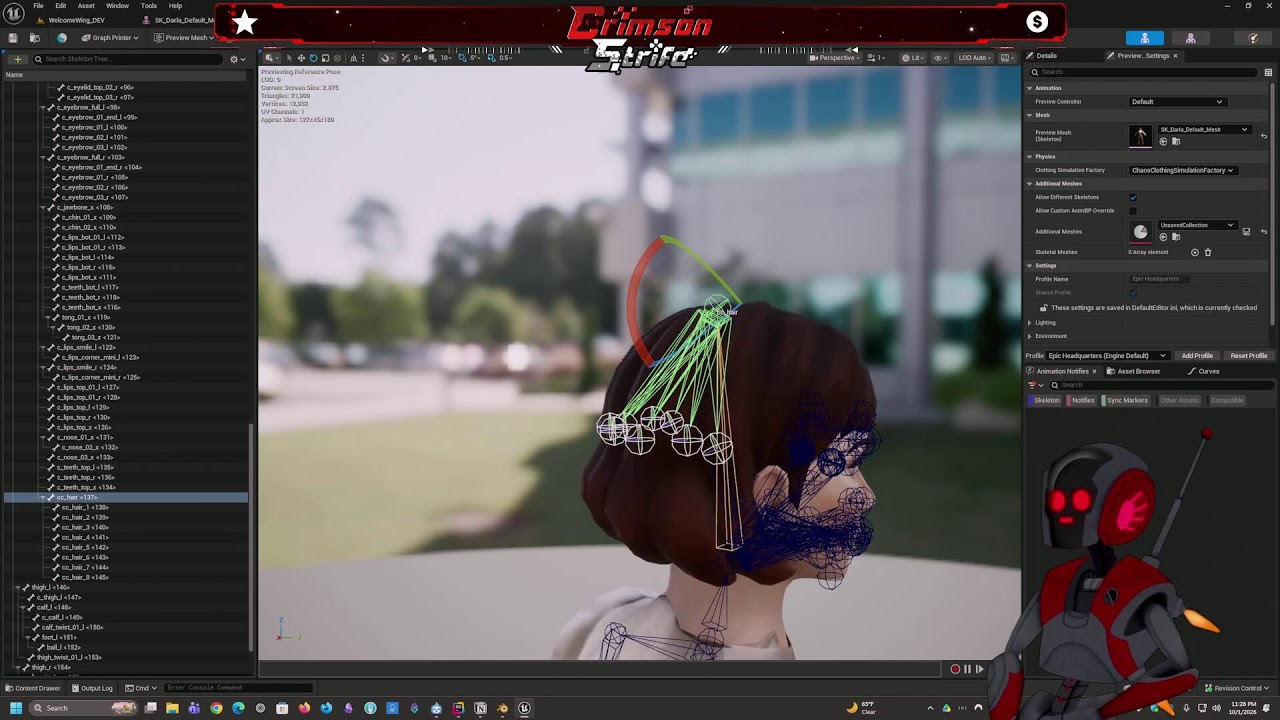Toggle the Sync Markers asset filter
The height and width of the screenshot is (720, 1280).
[x=1126, y=400]
